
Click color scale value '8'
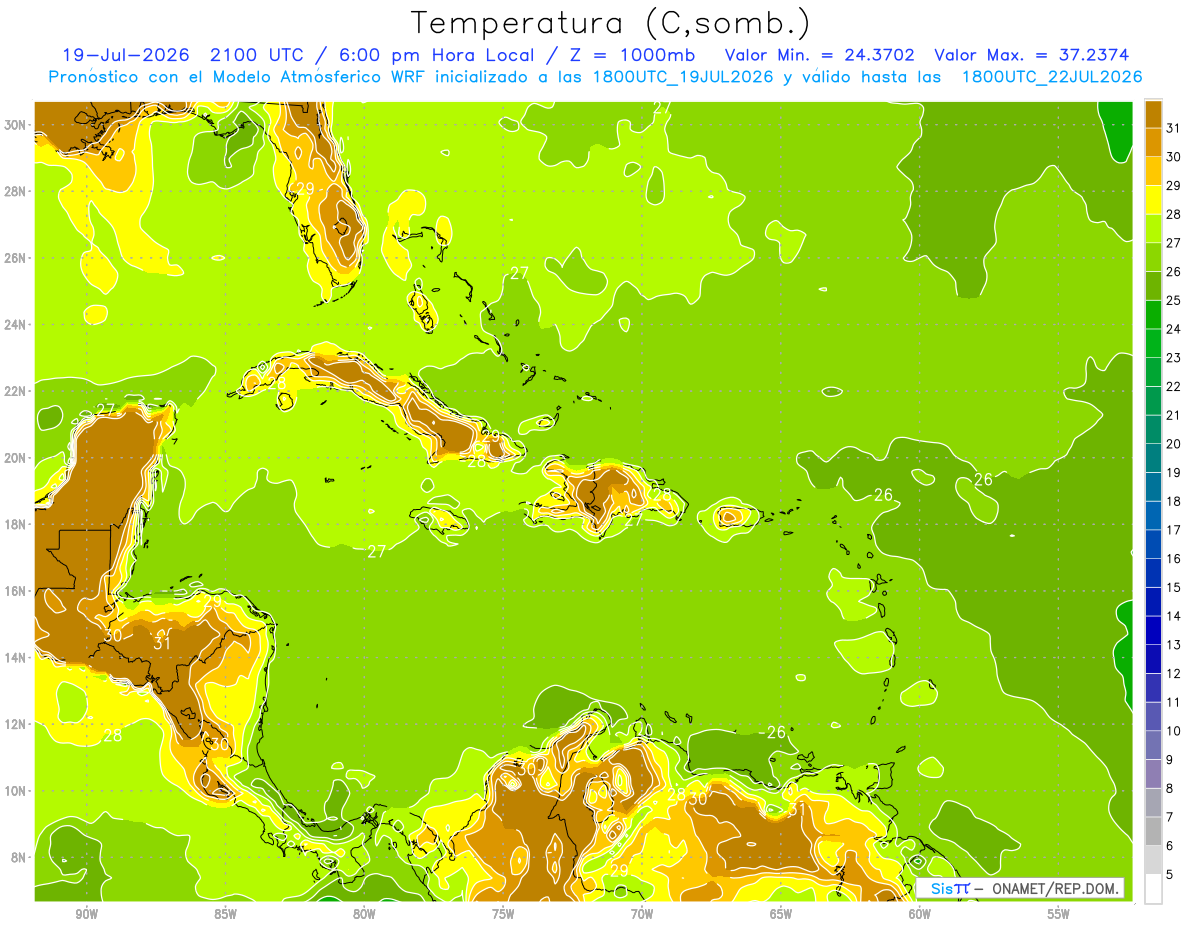click(x=1170, y=788)
